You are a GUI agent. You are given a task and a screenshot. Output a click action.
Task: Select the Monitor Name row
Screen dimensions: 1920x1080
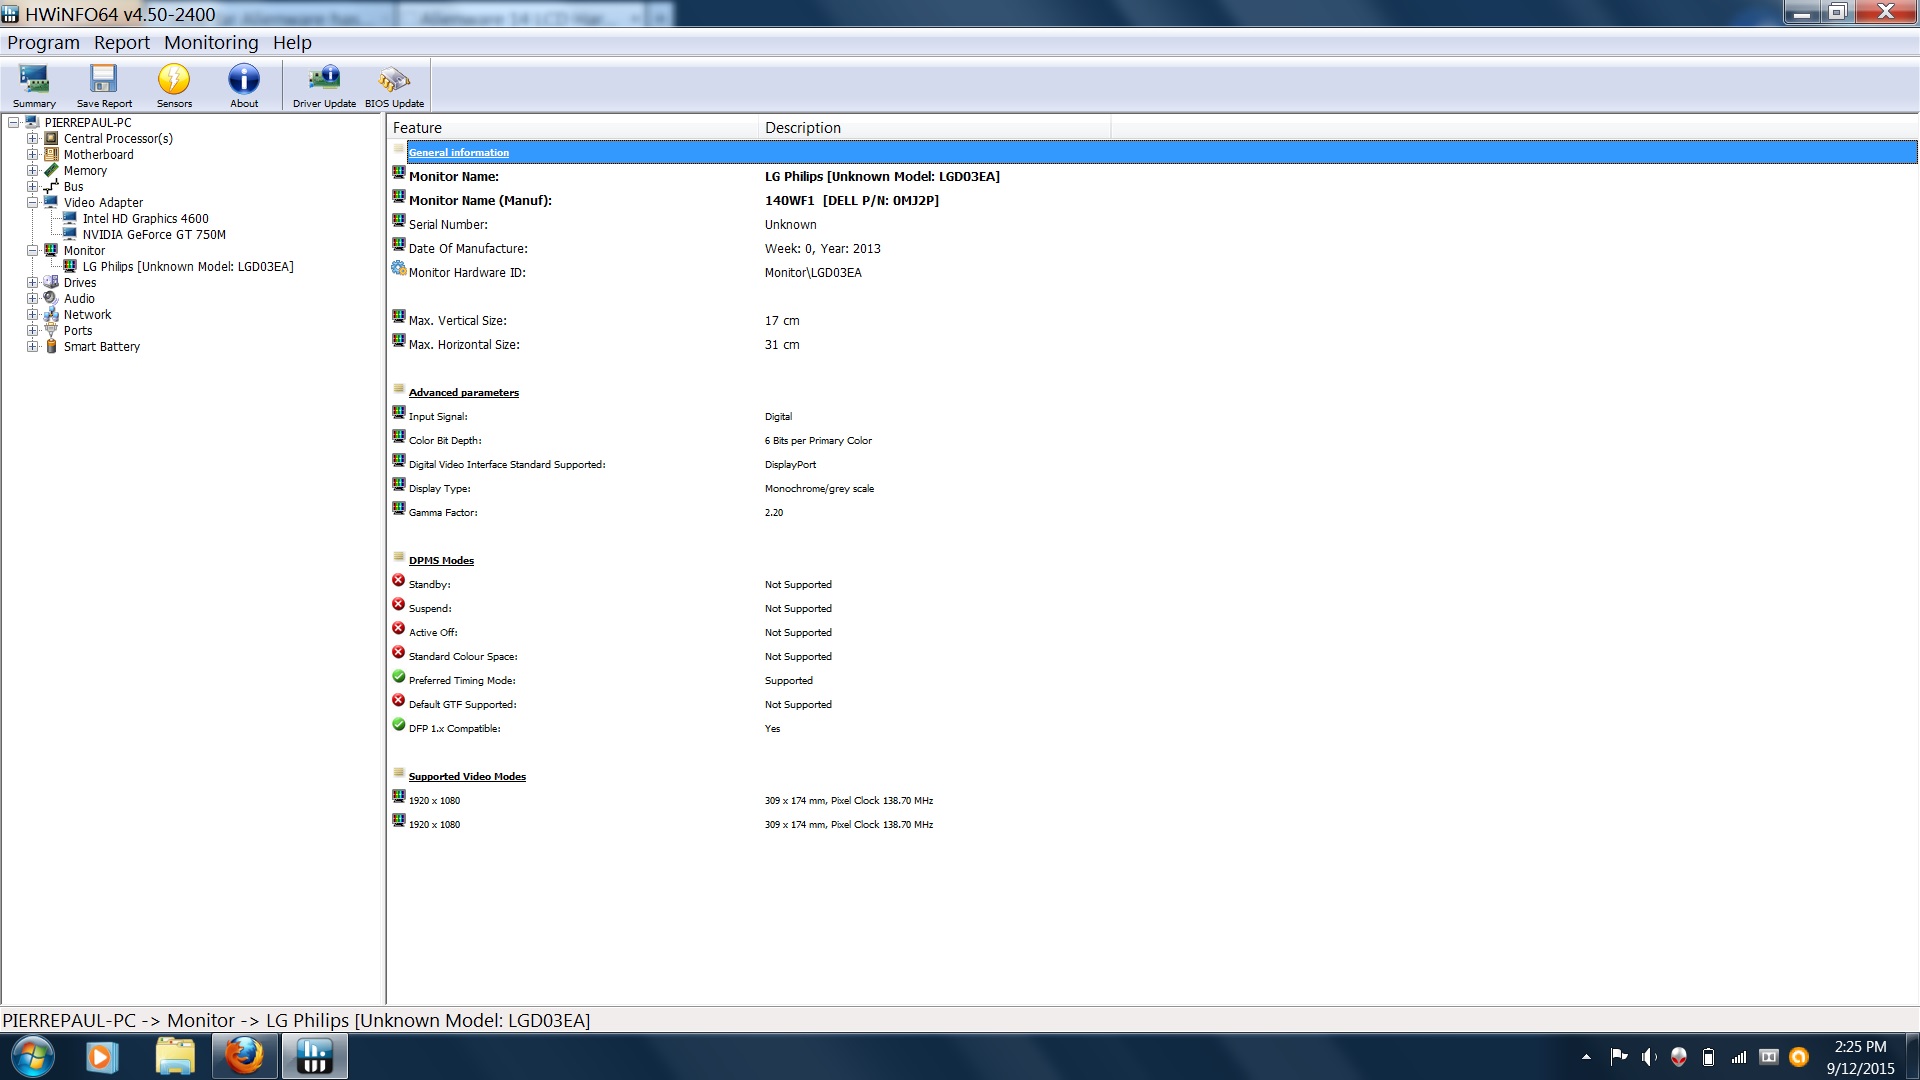click(1152, 177)
